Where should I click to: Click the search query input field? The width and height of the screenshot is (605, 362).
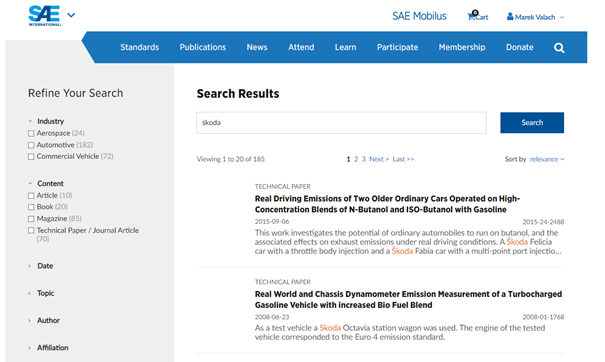[x=341, y=123]
